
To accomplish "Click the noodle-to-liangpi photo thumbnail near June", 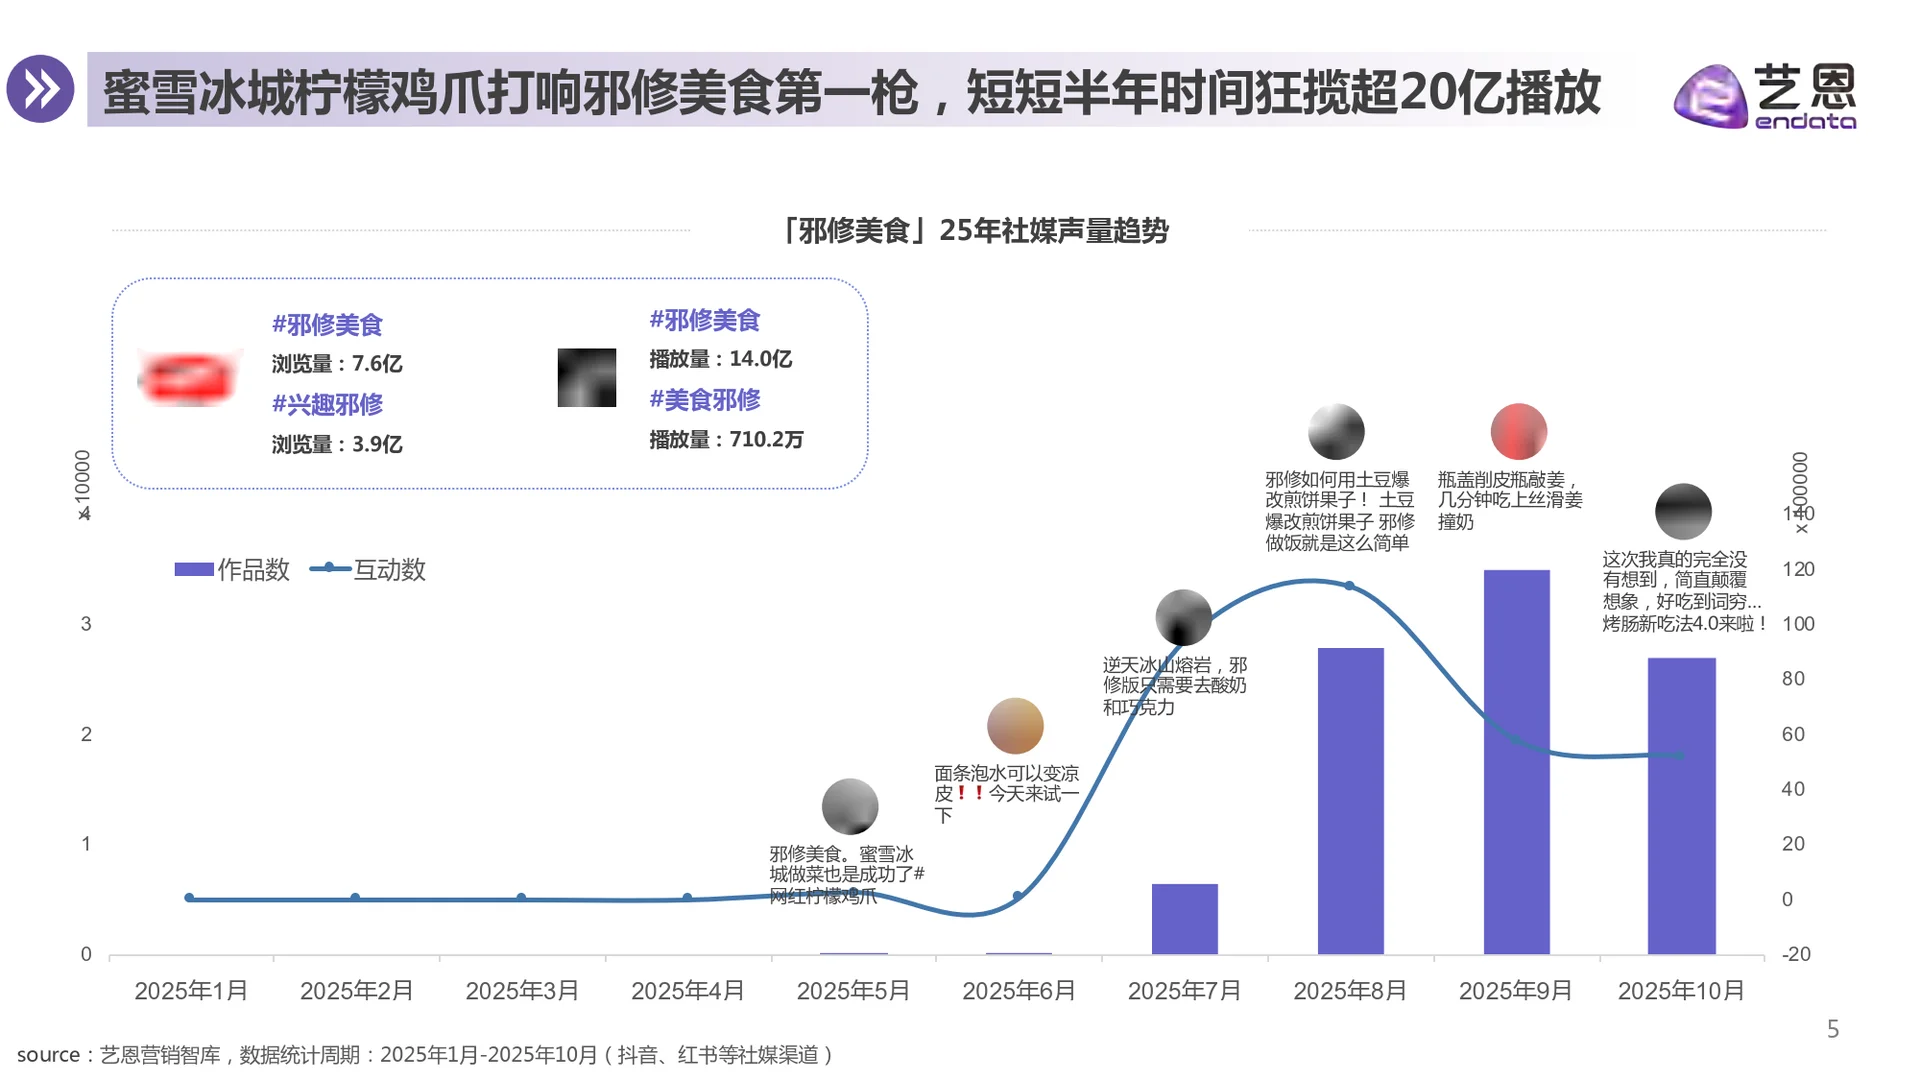I will [1016, 726].
